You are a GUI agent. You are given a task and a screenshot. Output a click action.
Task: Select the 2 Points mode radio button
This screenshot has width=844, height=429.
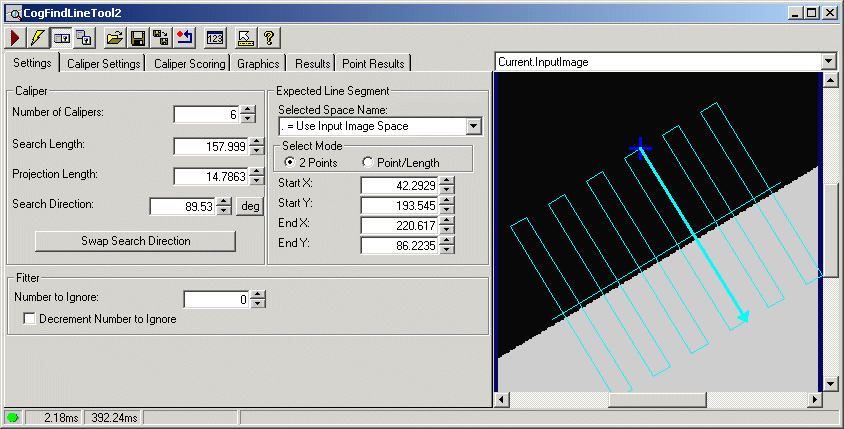290,162
